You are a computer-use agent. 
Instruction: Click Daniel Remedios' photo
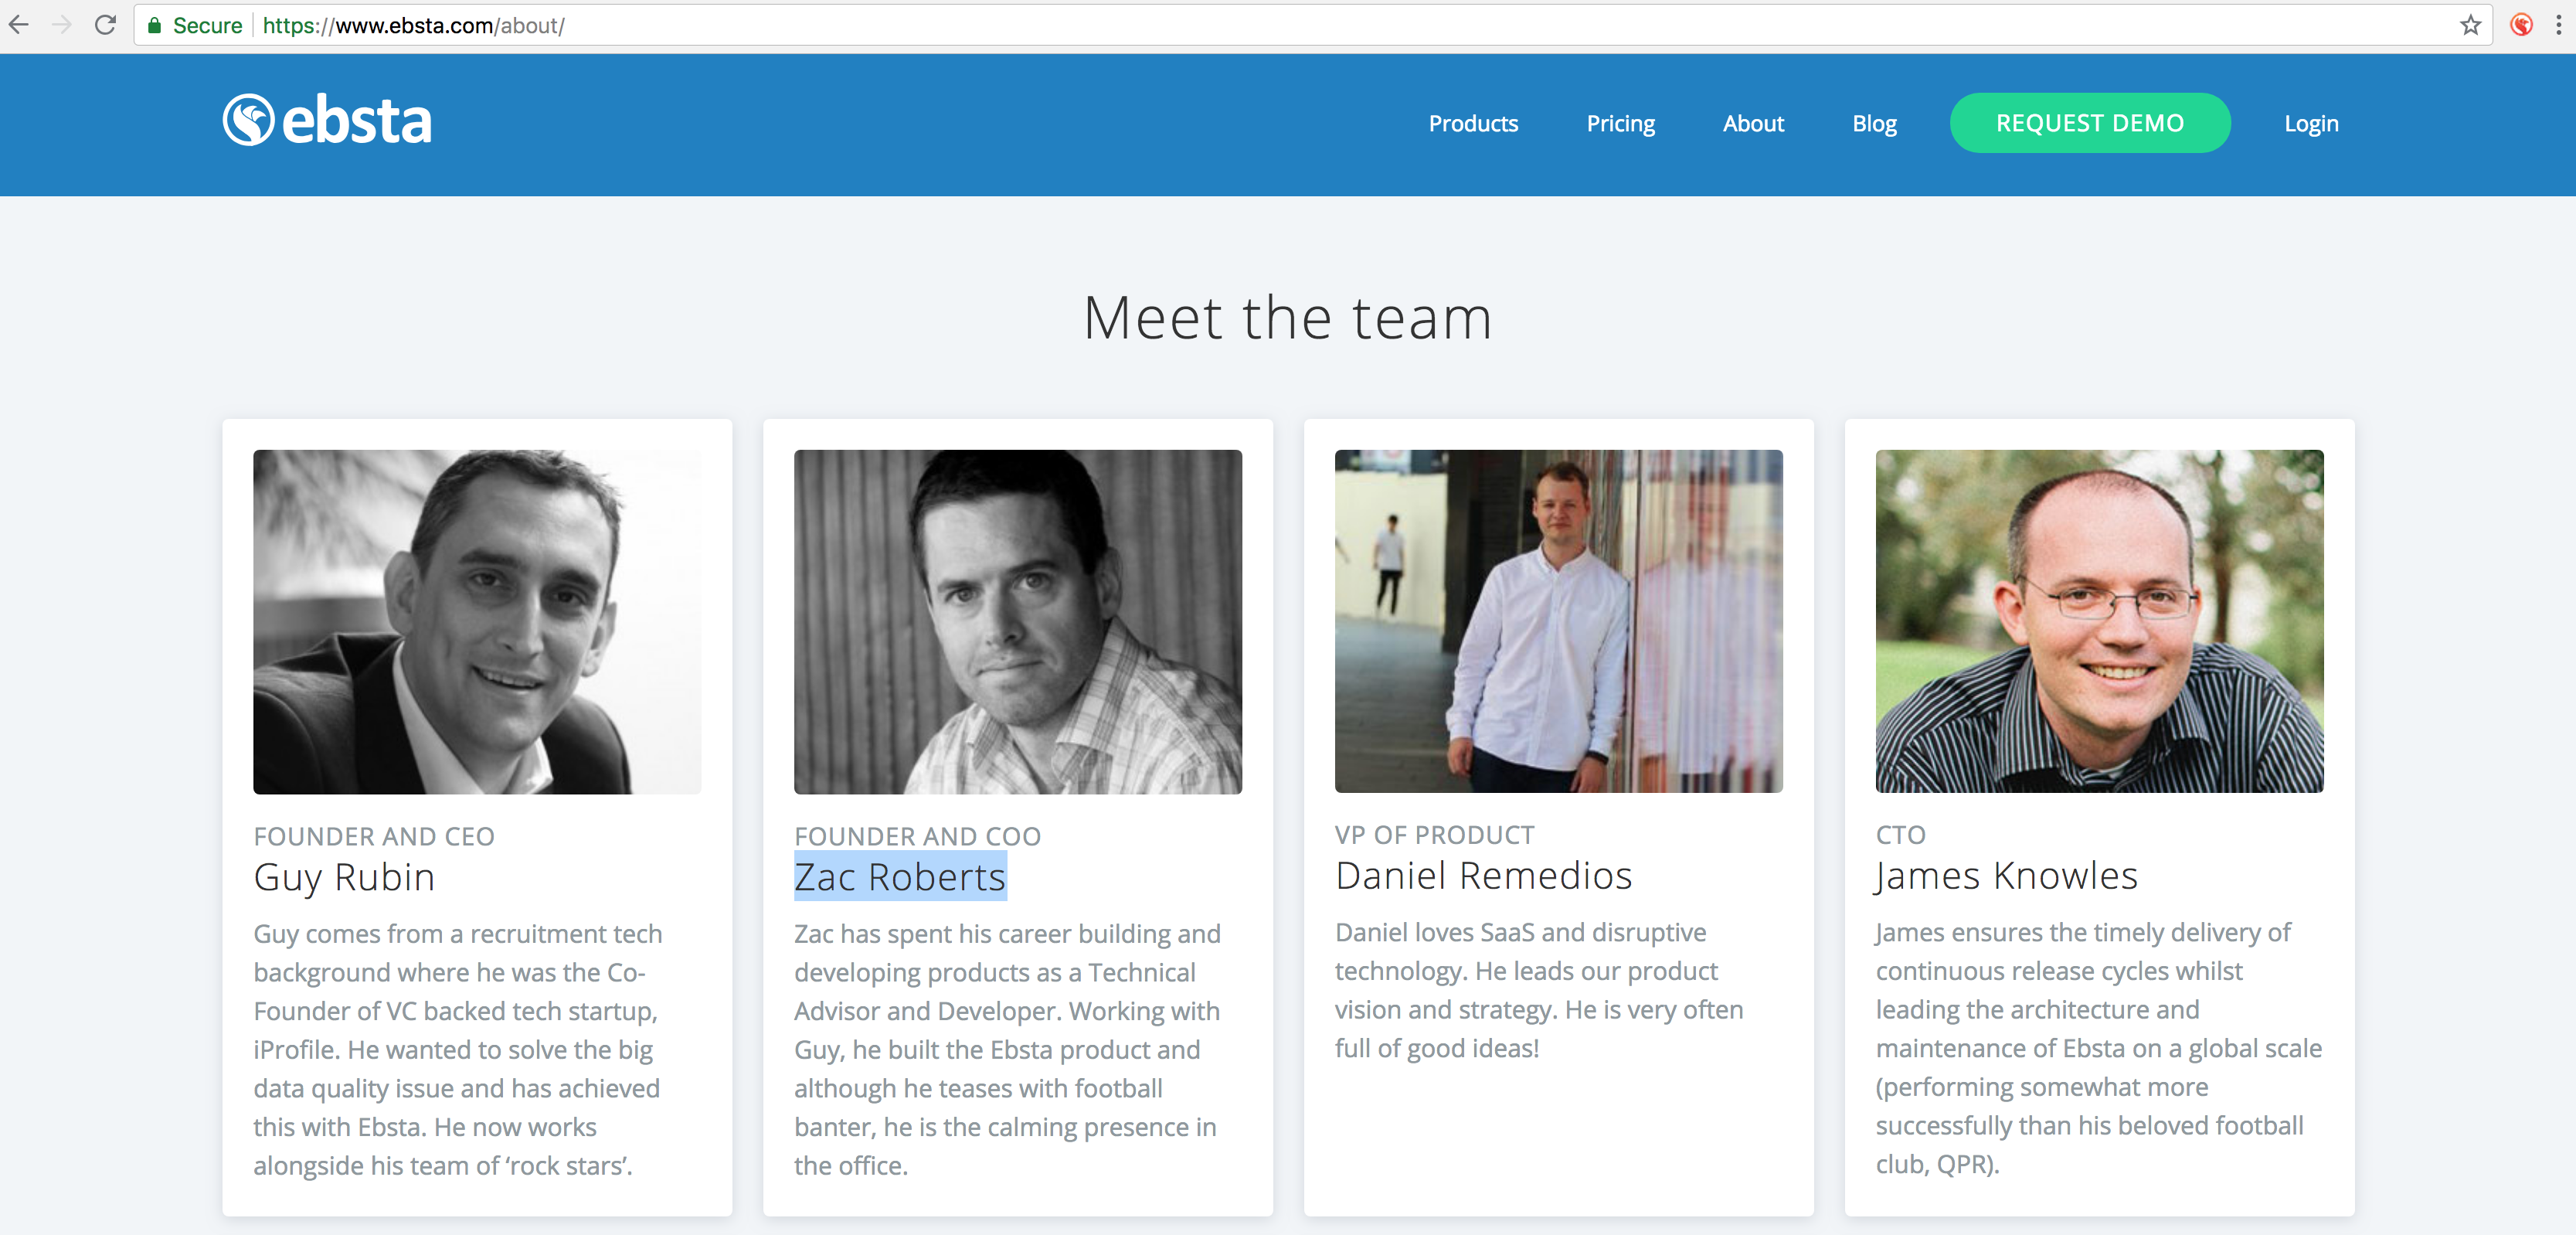coord(1558,621)
